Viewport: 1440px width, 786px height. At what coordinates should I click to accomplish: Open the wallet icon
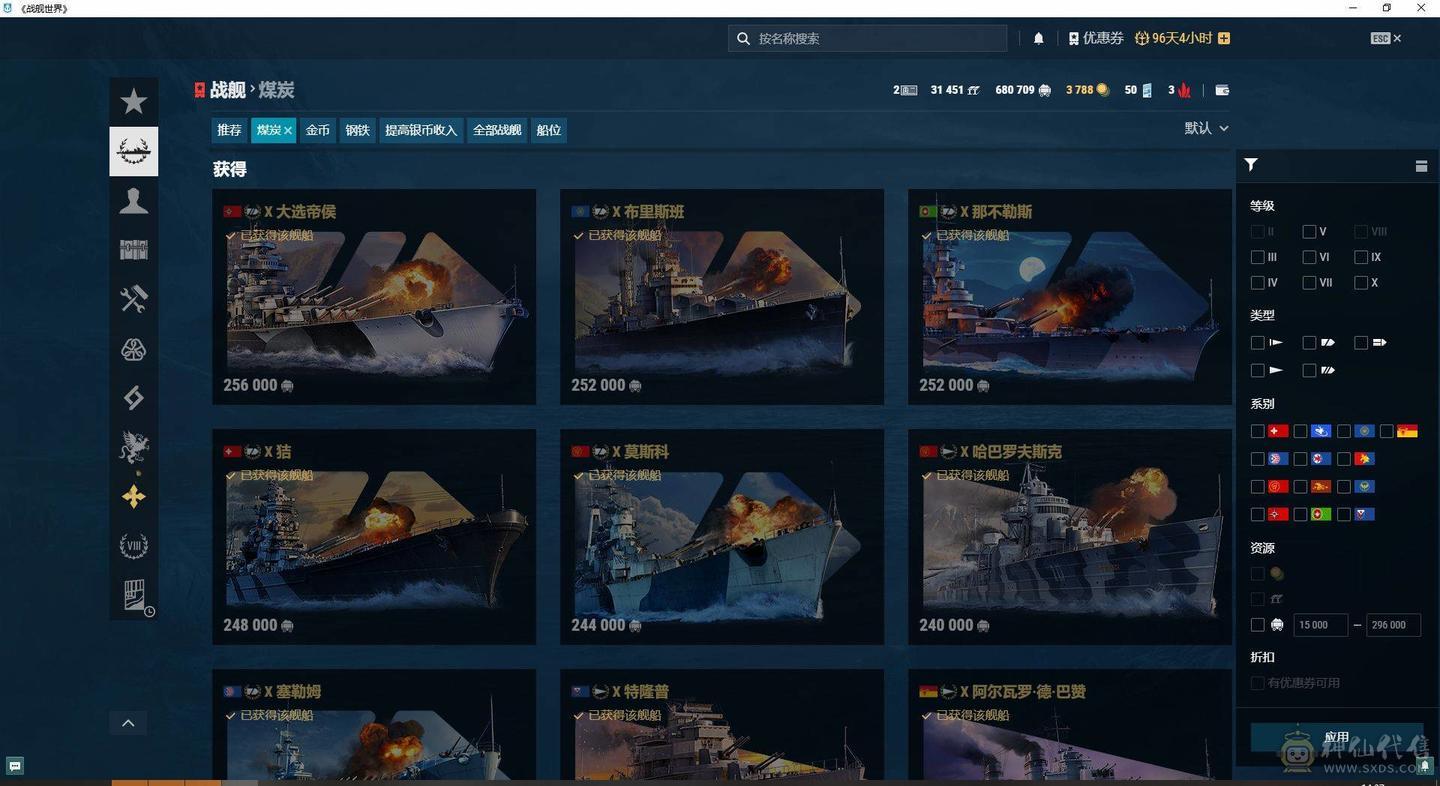click(1222, 90)
